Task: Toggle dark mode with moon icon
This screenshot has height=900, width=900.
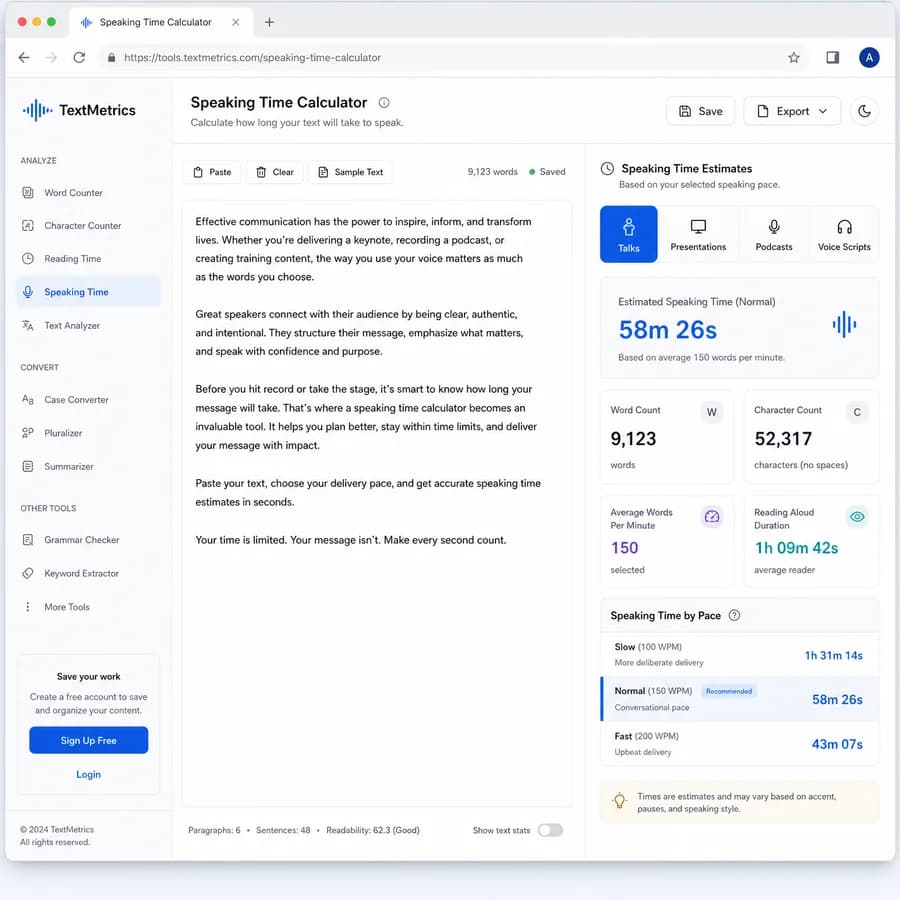Action: click(x=864, y=111)
